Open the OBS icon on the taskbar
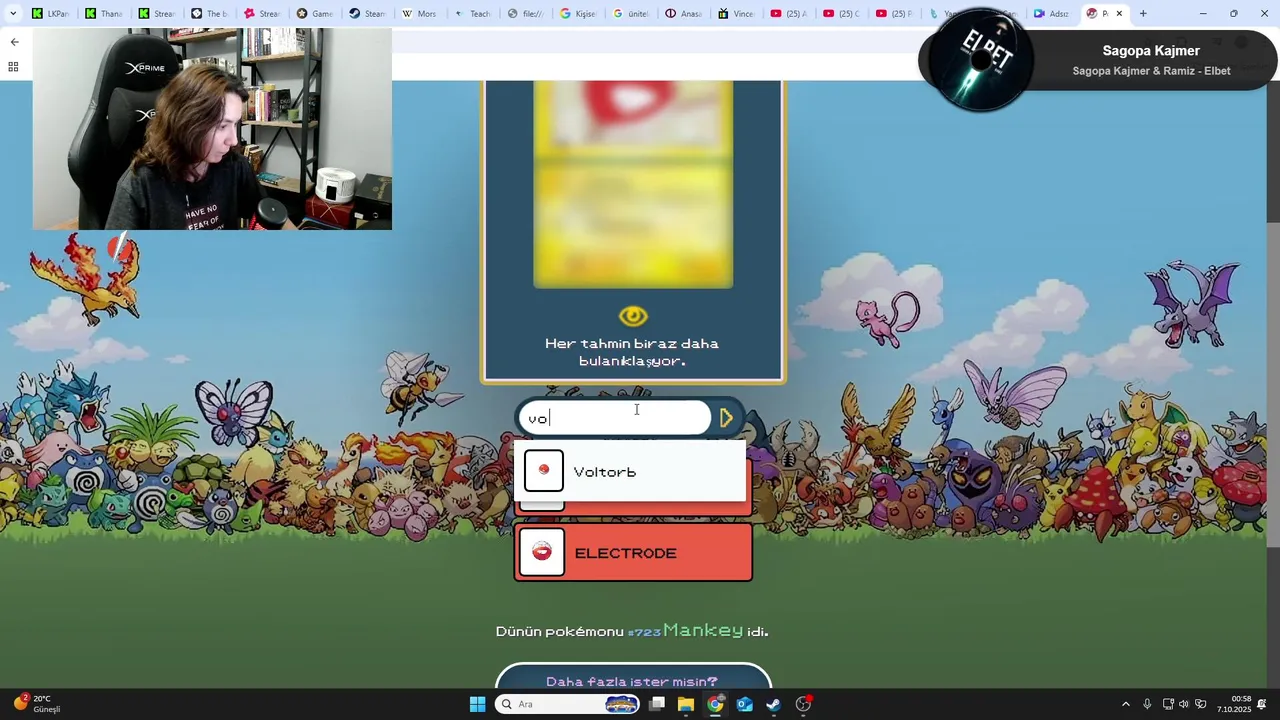The width and height of the screenshot is (1280, 720). [x=803, y=704]
